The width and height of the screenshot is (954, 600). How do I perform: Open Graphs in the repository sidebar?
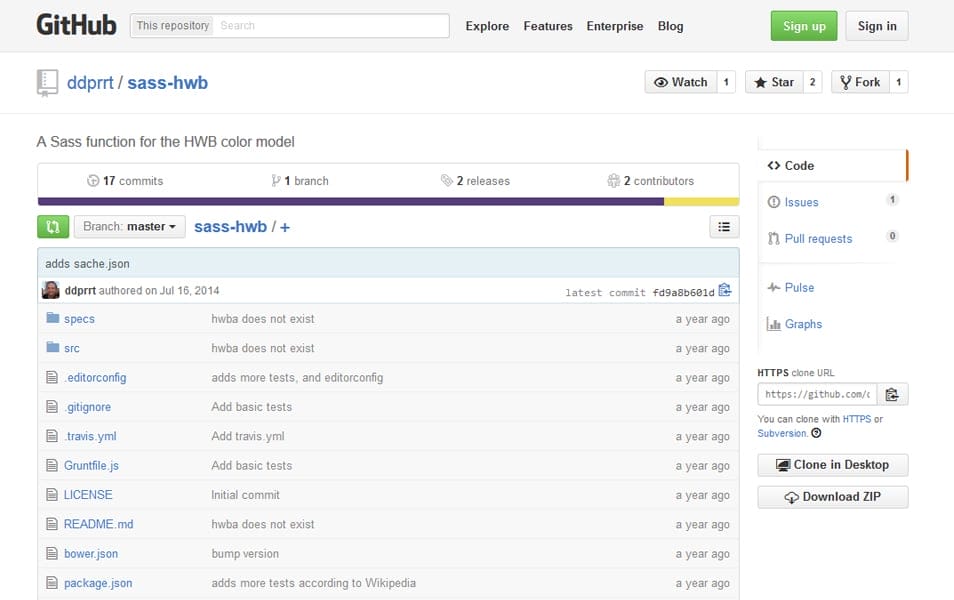pos(800,323)
